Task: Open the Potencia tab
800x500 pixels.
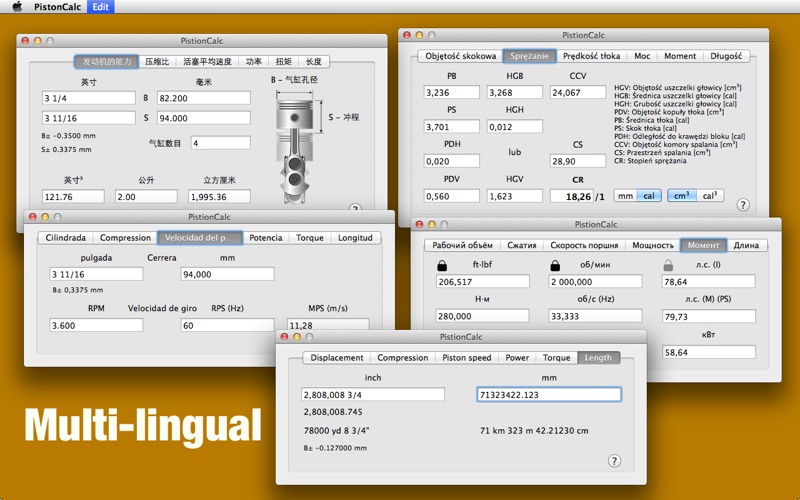Action: pos(266,238)
